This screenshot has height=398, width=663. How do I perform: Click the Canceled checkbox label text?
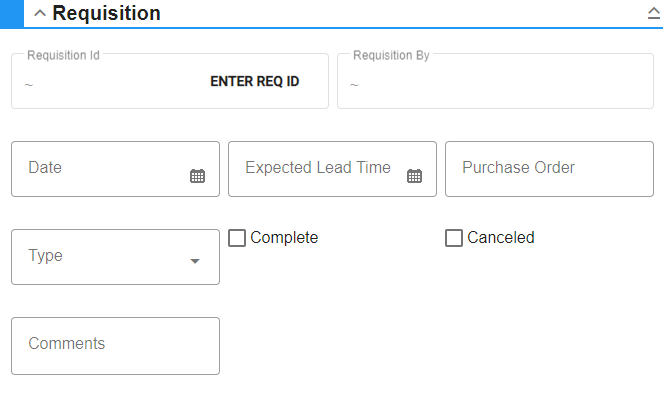[501, 238]
